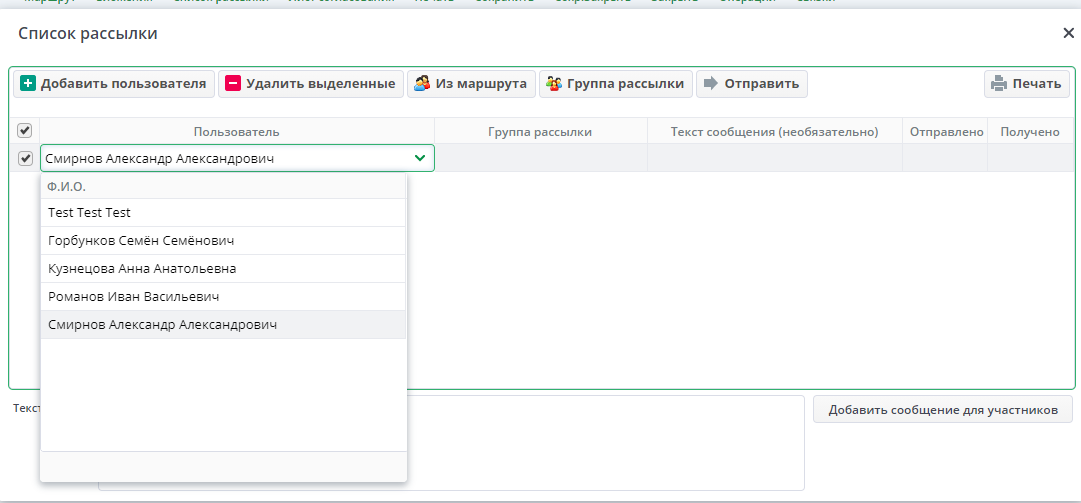The image size is (1081, 503).
Task: Open Группа рассылки button label
Action: tap(626, 84)
